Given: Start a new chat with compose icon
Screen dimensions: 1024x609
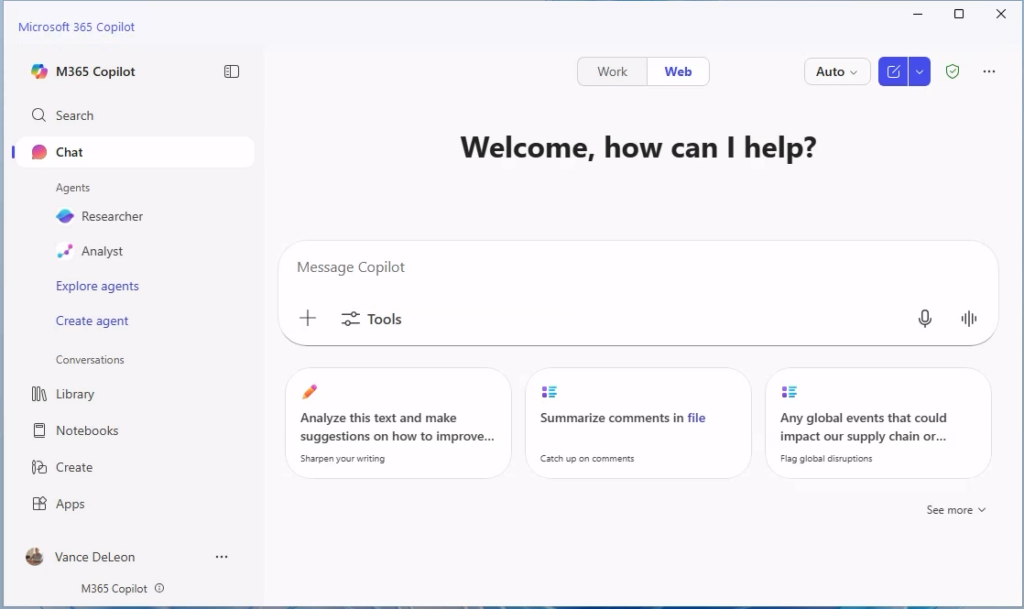Looking at the screenshot, I should 893,72.
